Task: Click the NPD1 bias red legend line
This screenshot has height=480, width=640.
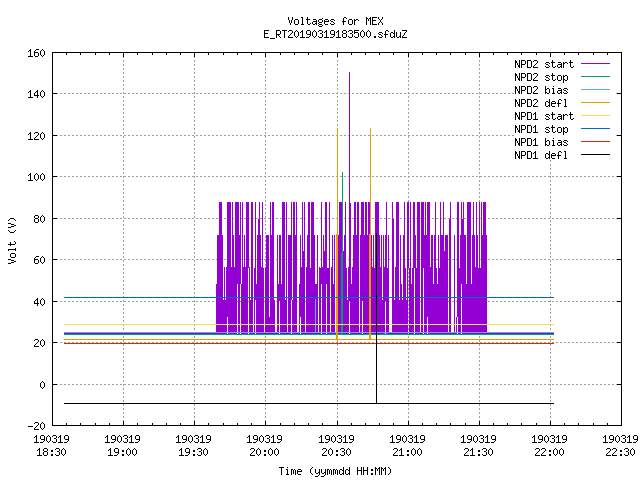Action: (x=595, y=142)
